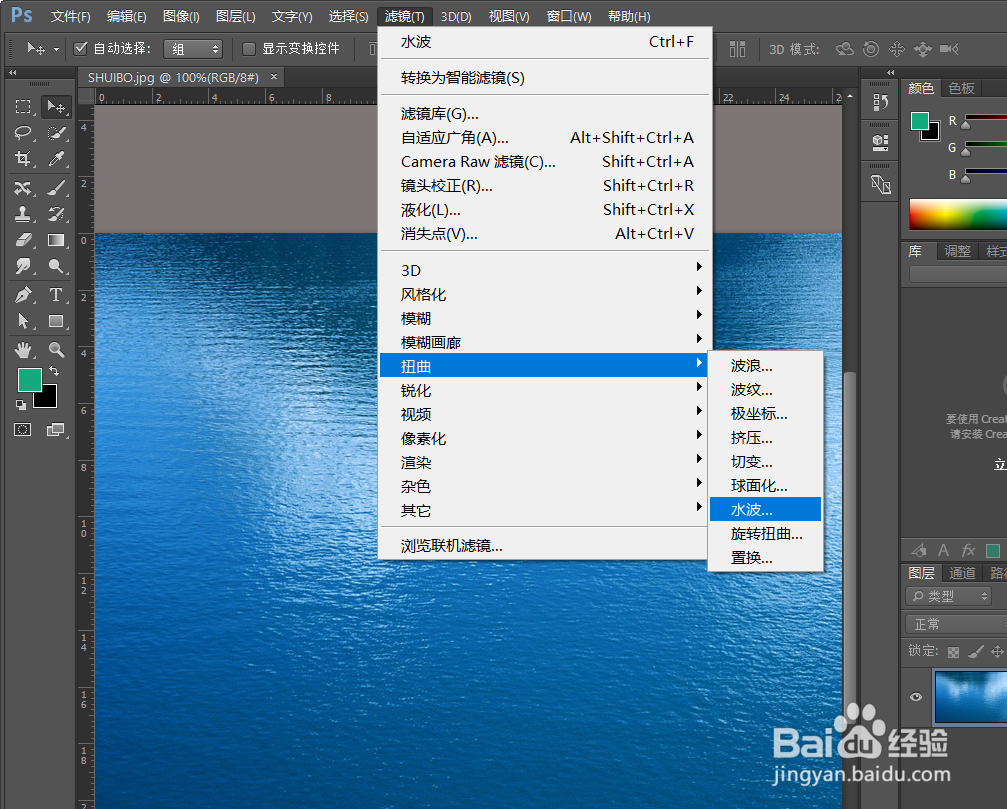Change screen mode from toolbox
The width and height of the screenshot is (1007, 809).
coord(56,430)
